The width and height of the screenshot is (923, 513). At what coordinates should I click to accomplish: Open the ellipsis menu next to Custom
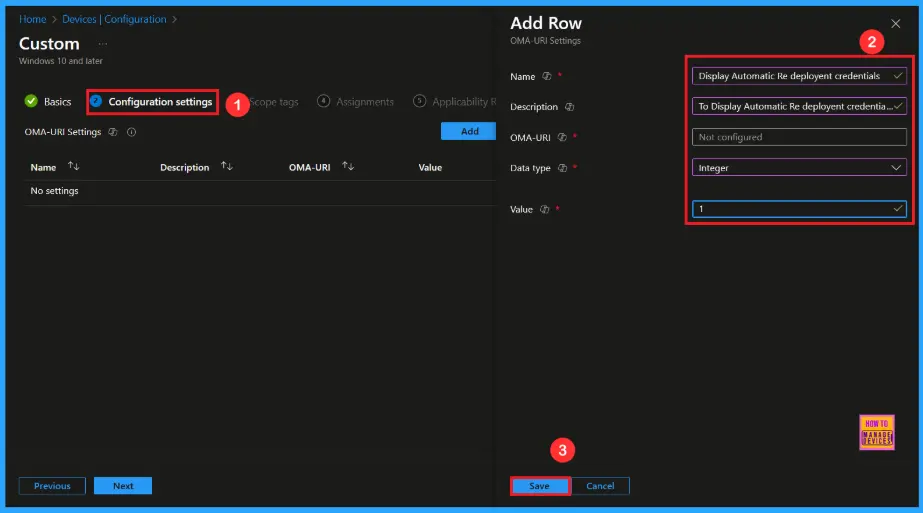point(102,44)
